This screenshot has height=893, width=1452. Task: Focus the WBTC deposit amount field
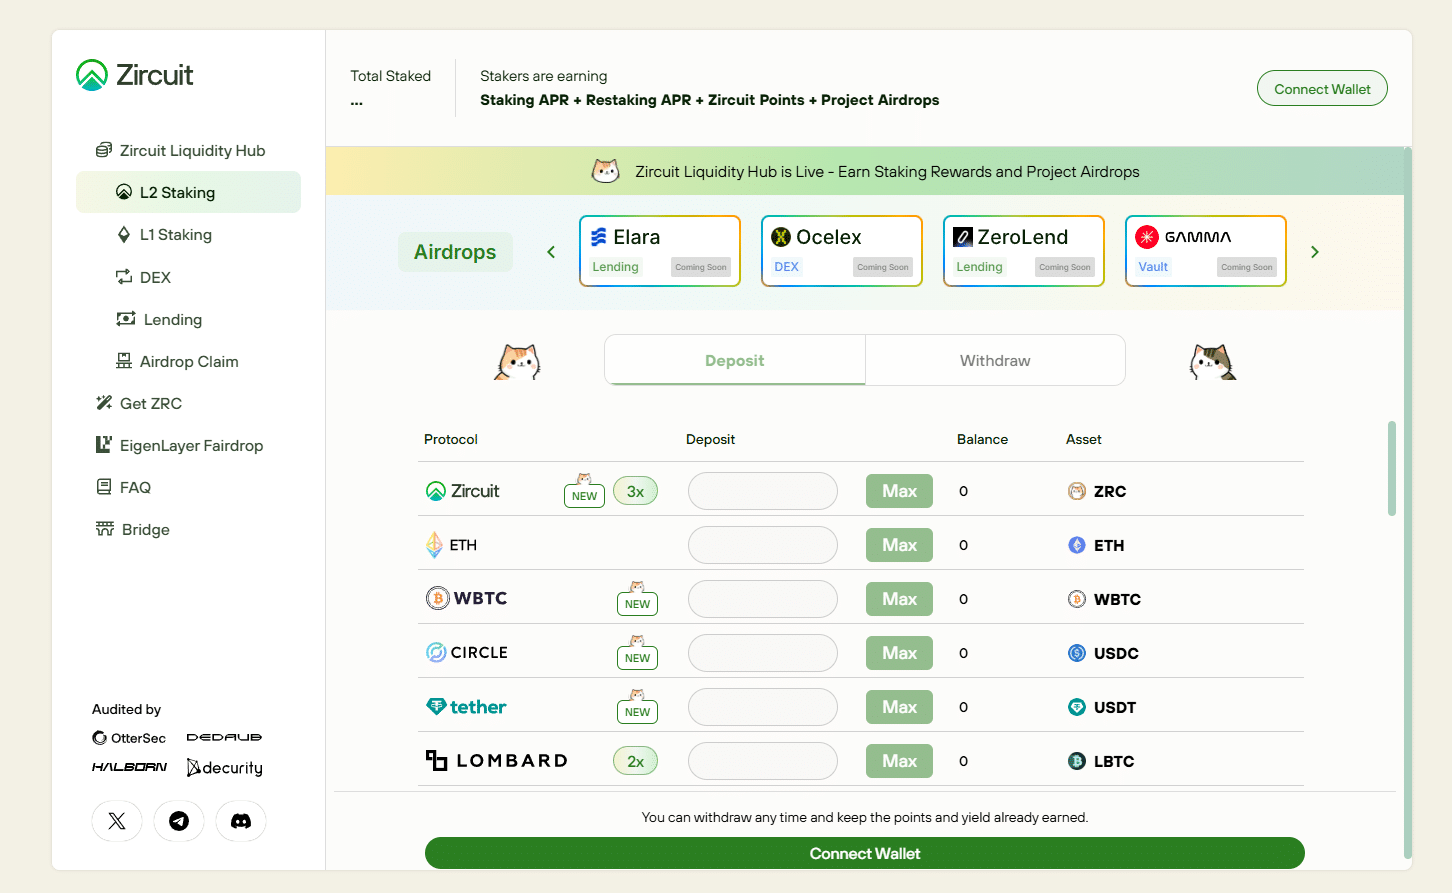(x=763, y=599)
